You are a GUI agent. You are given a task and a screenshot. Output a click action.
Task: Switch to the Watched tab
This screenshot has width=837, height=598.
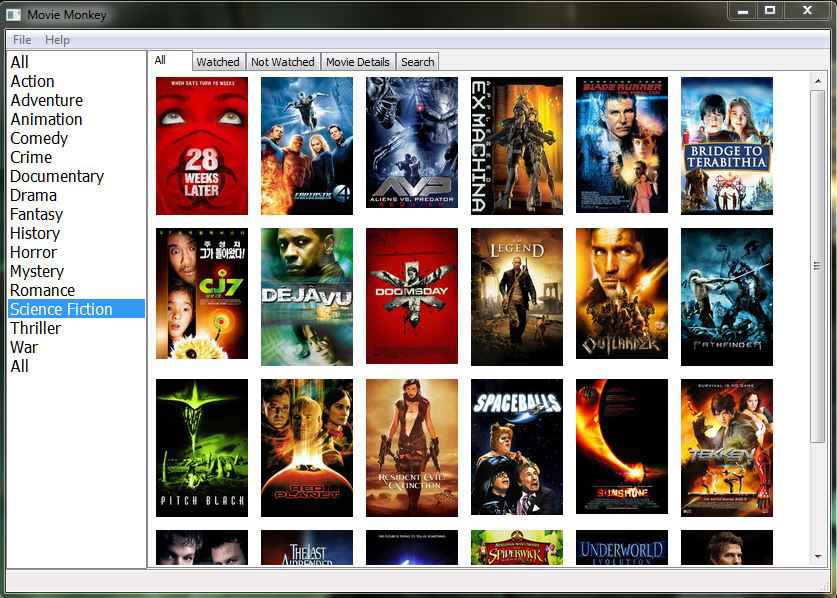pos(218,62)
